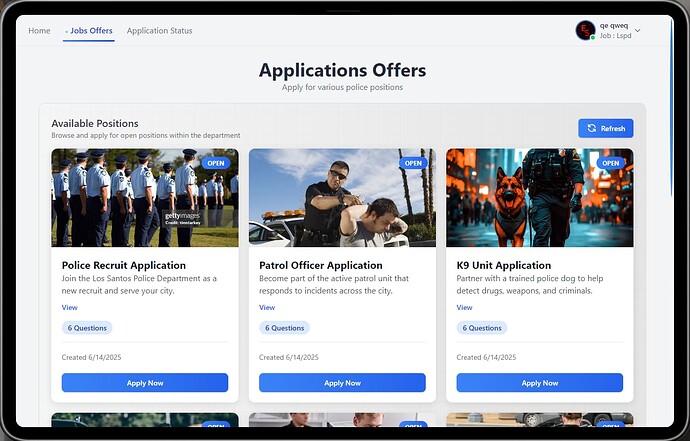
Task: Click Created 6/14/2025 on Patrol Officer card
Action: tap(289, 357)
